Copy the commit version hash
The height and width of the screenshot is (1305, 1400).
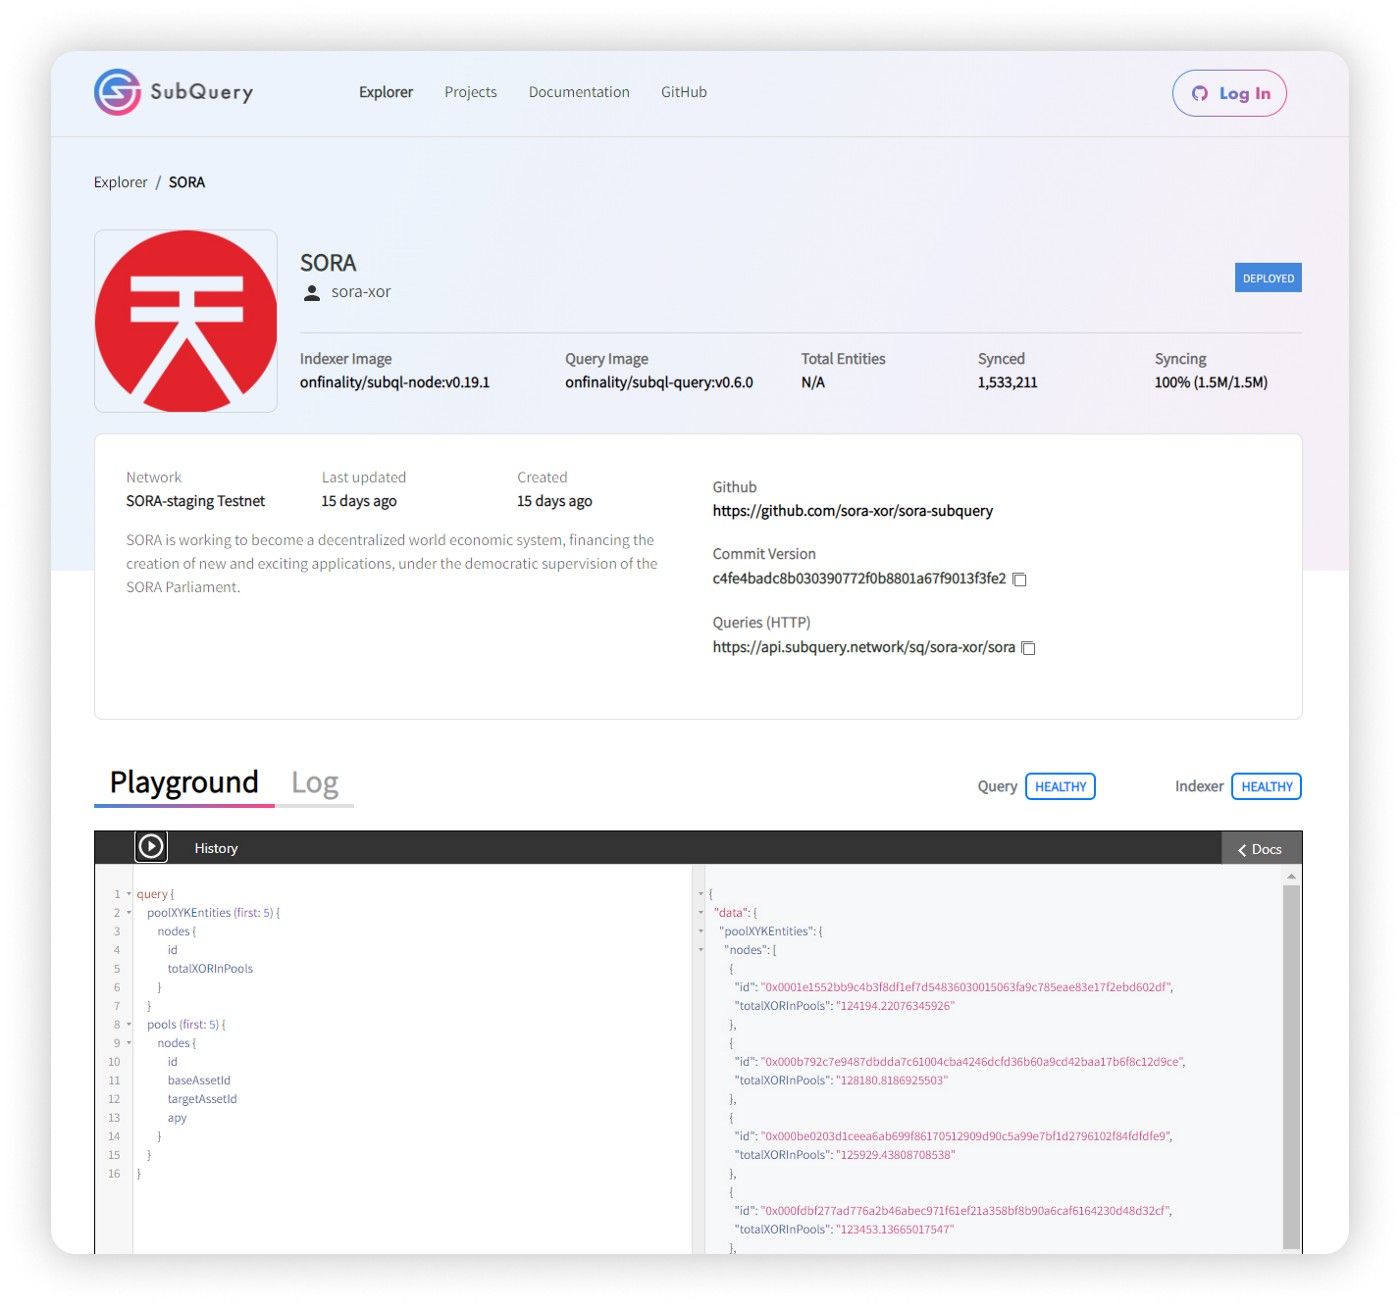point(1020,579)
